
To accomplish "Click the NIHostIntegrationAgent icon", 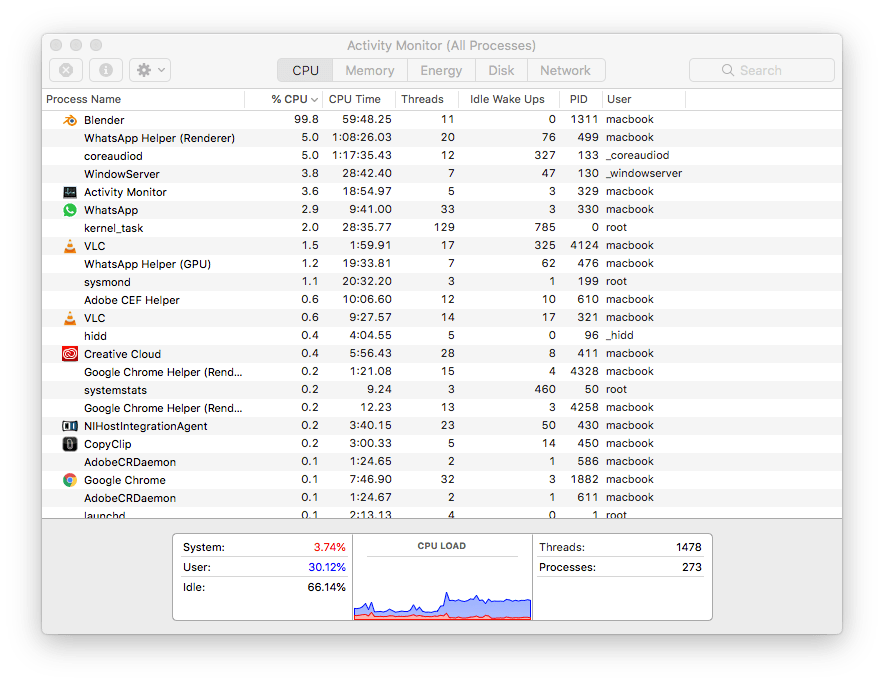I will 70,426.
